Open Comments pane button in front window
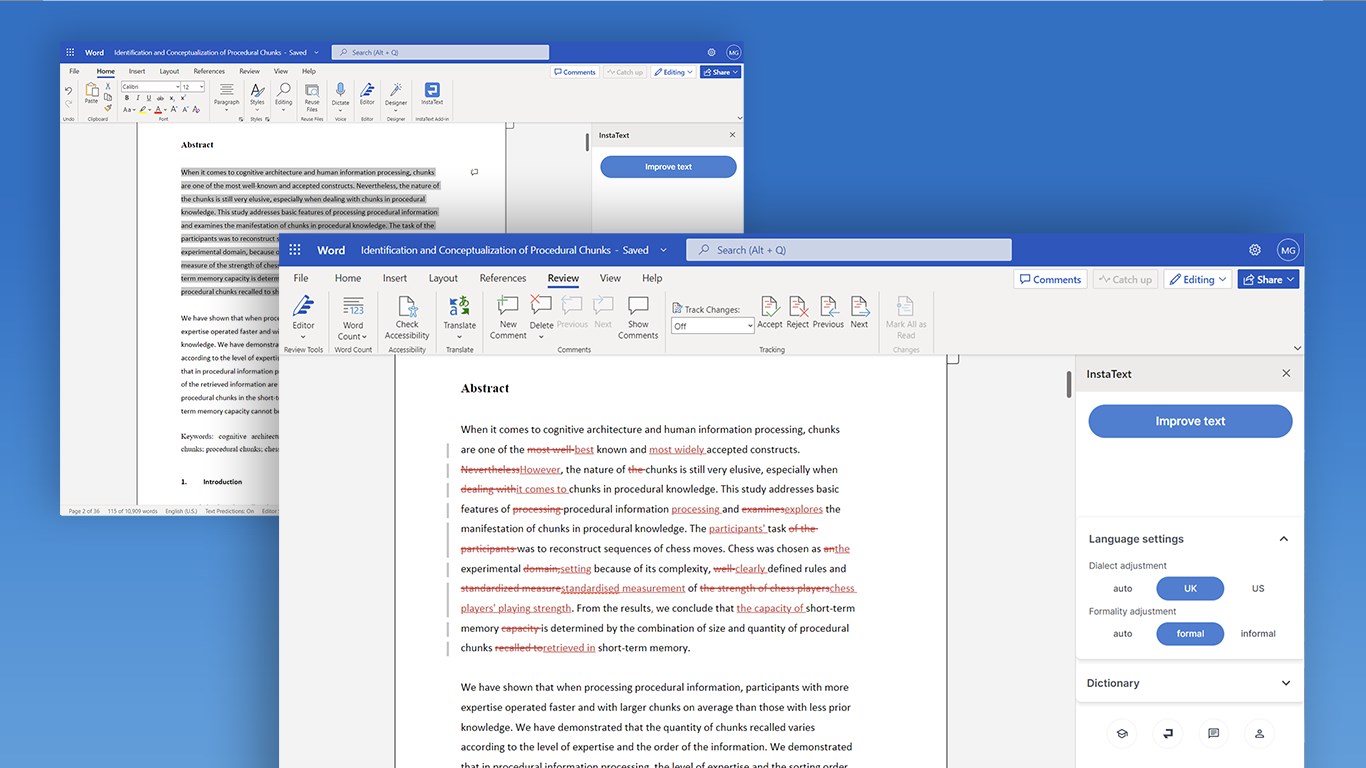 coord(1050,279)
